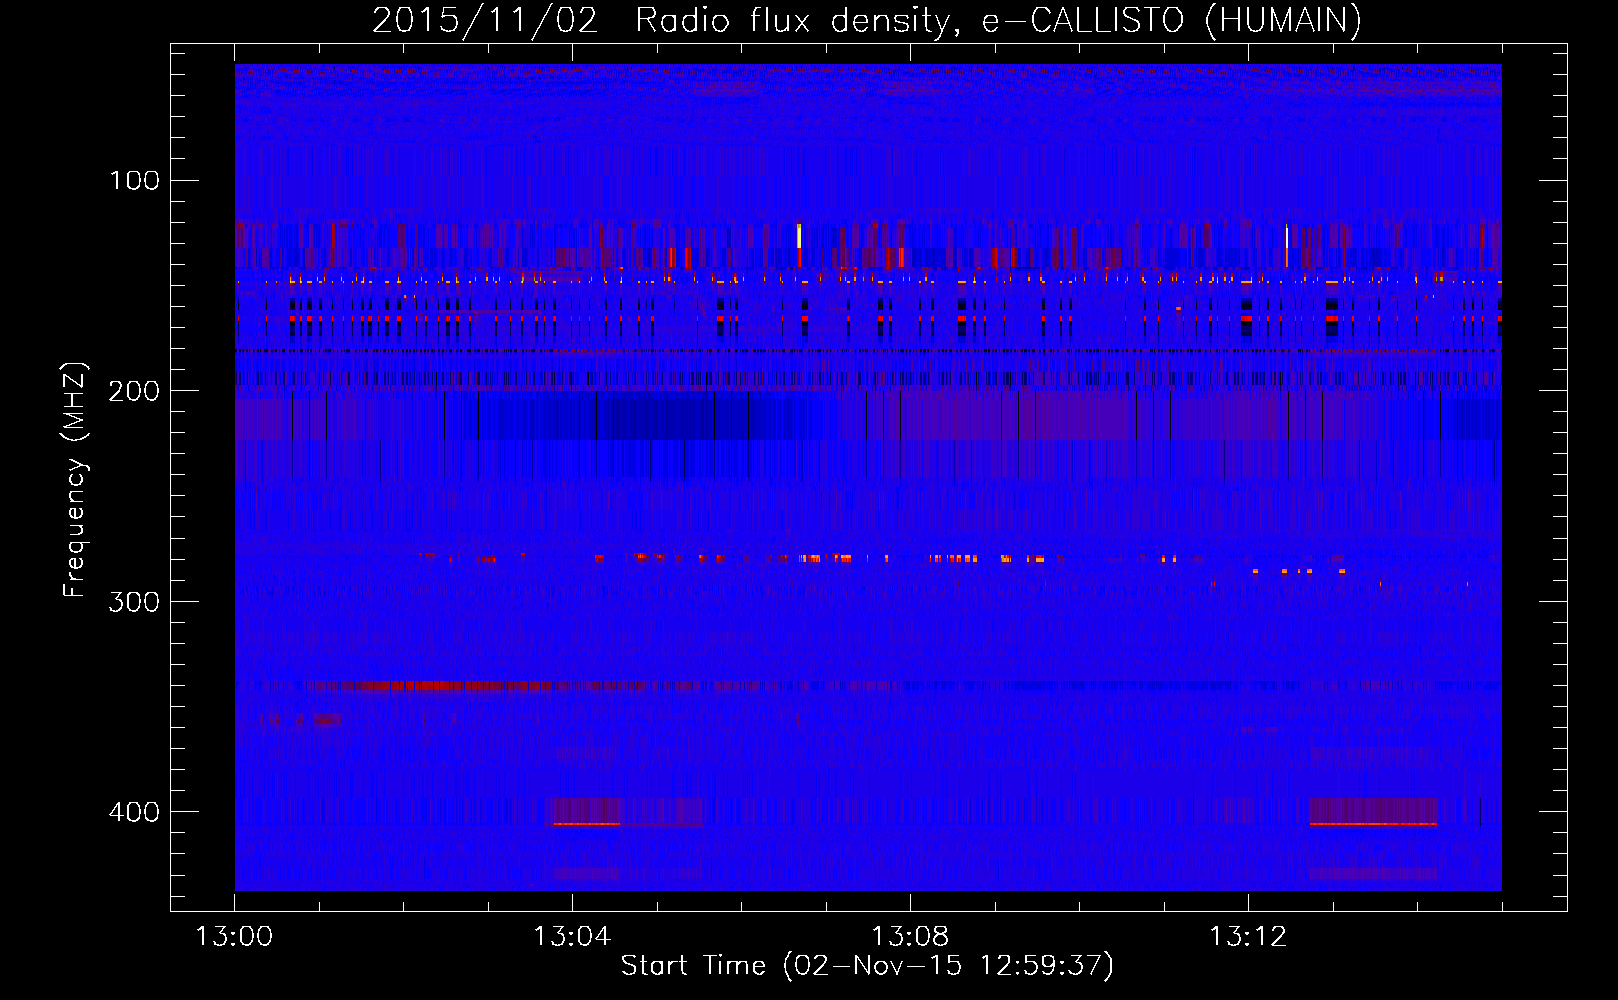
Task: Click the "Start Time (02-Nov-15 12:59:37)" label
Action: tap(867, 965)
